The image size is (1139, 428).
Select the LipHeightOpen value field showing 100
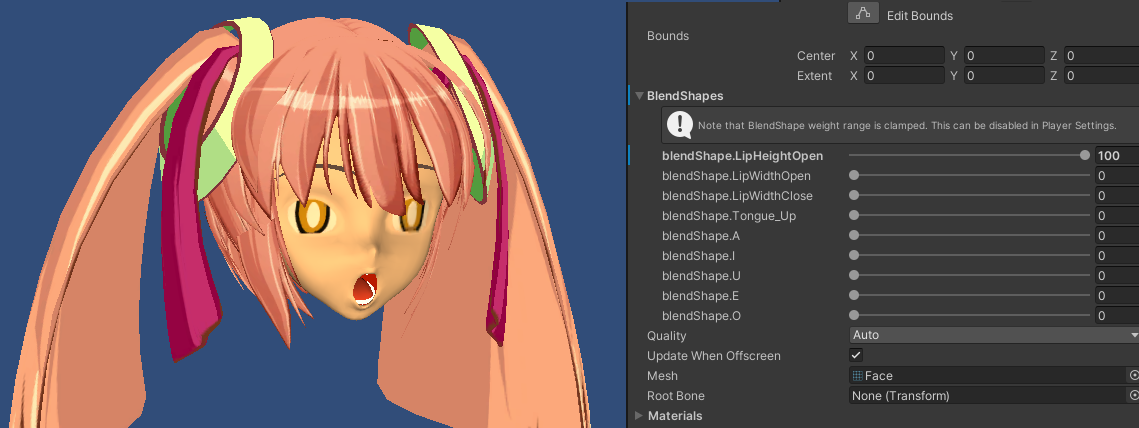pos(1116,155)
